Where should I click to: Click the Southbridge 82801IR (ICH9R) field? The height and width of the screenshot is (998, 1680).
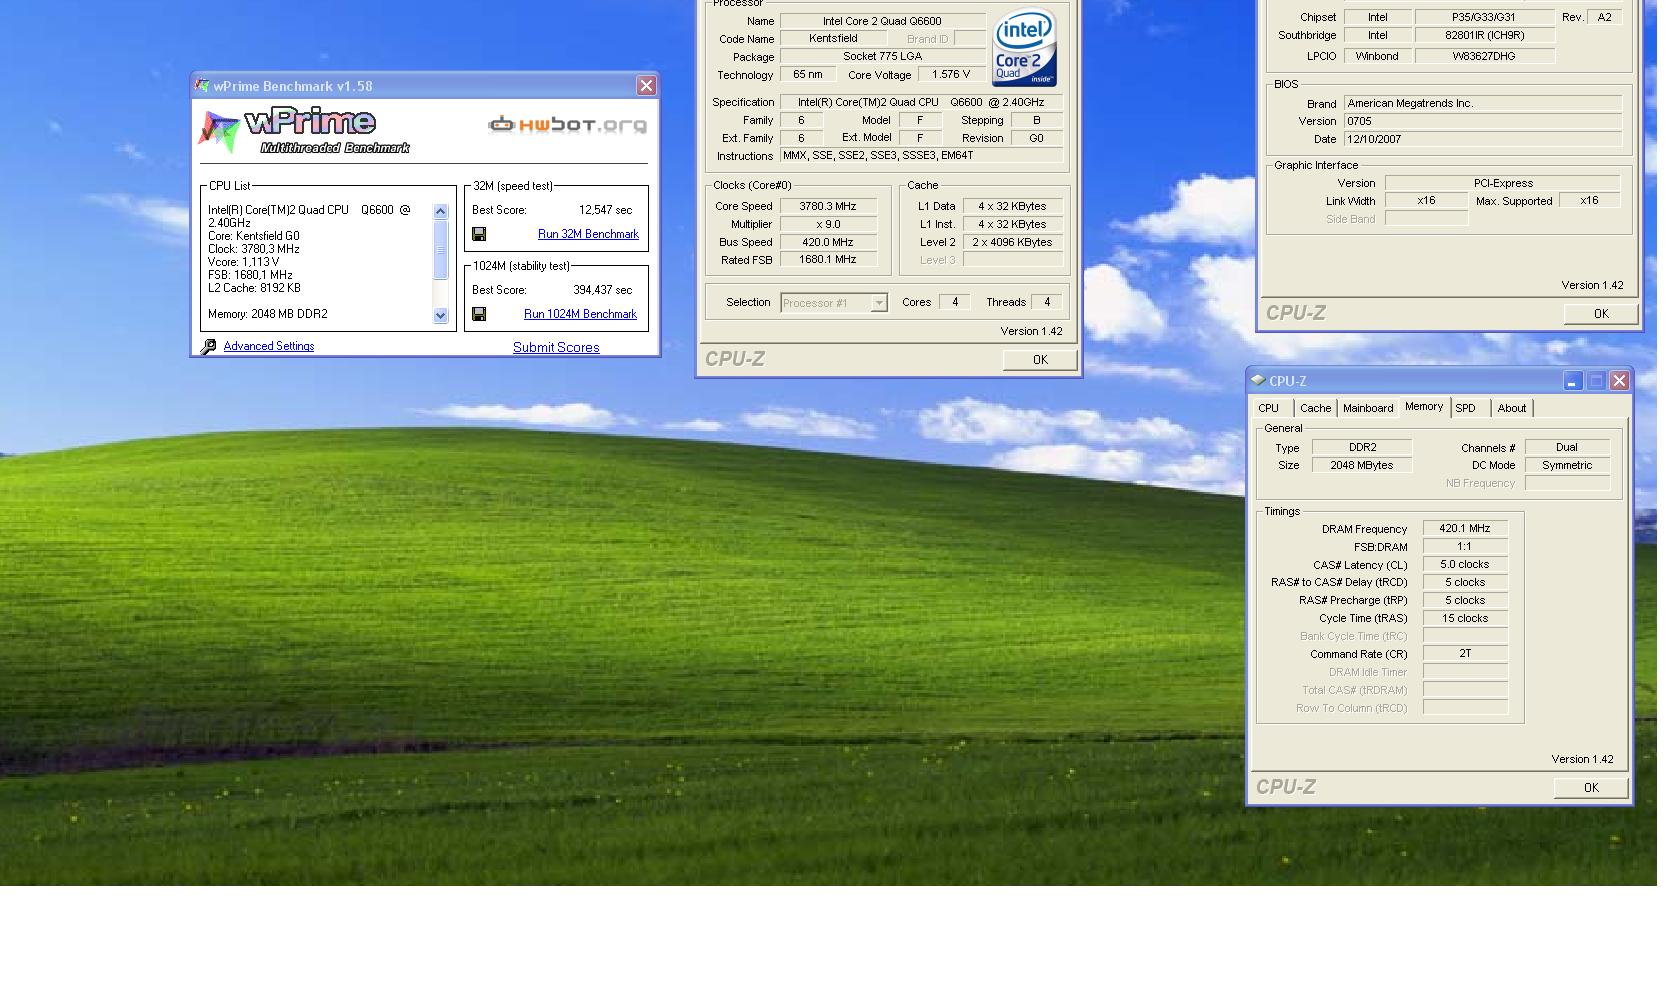1485,35
